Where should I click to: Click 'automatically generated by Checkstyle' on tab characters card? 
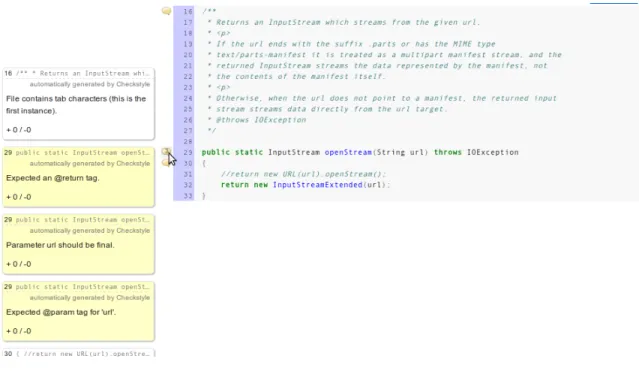click(x=90, y=84)
